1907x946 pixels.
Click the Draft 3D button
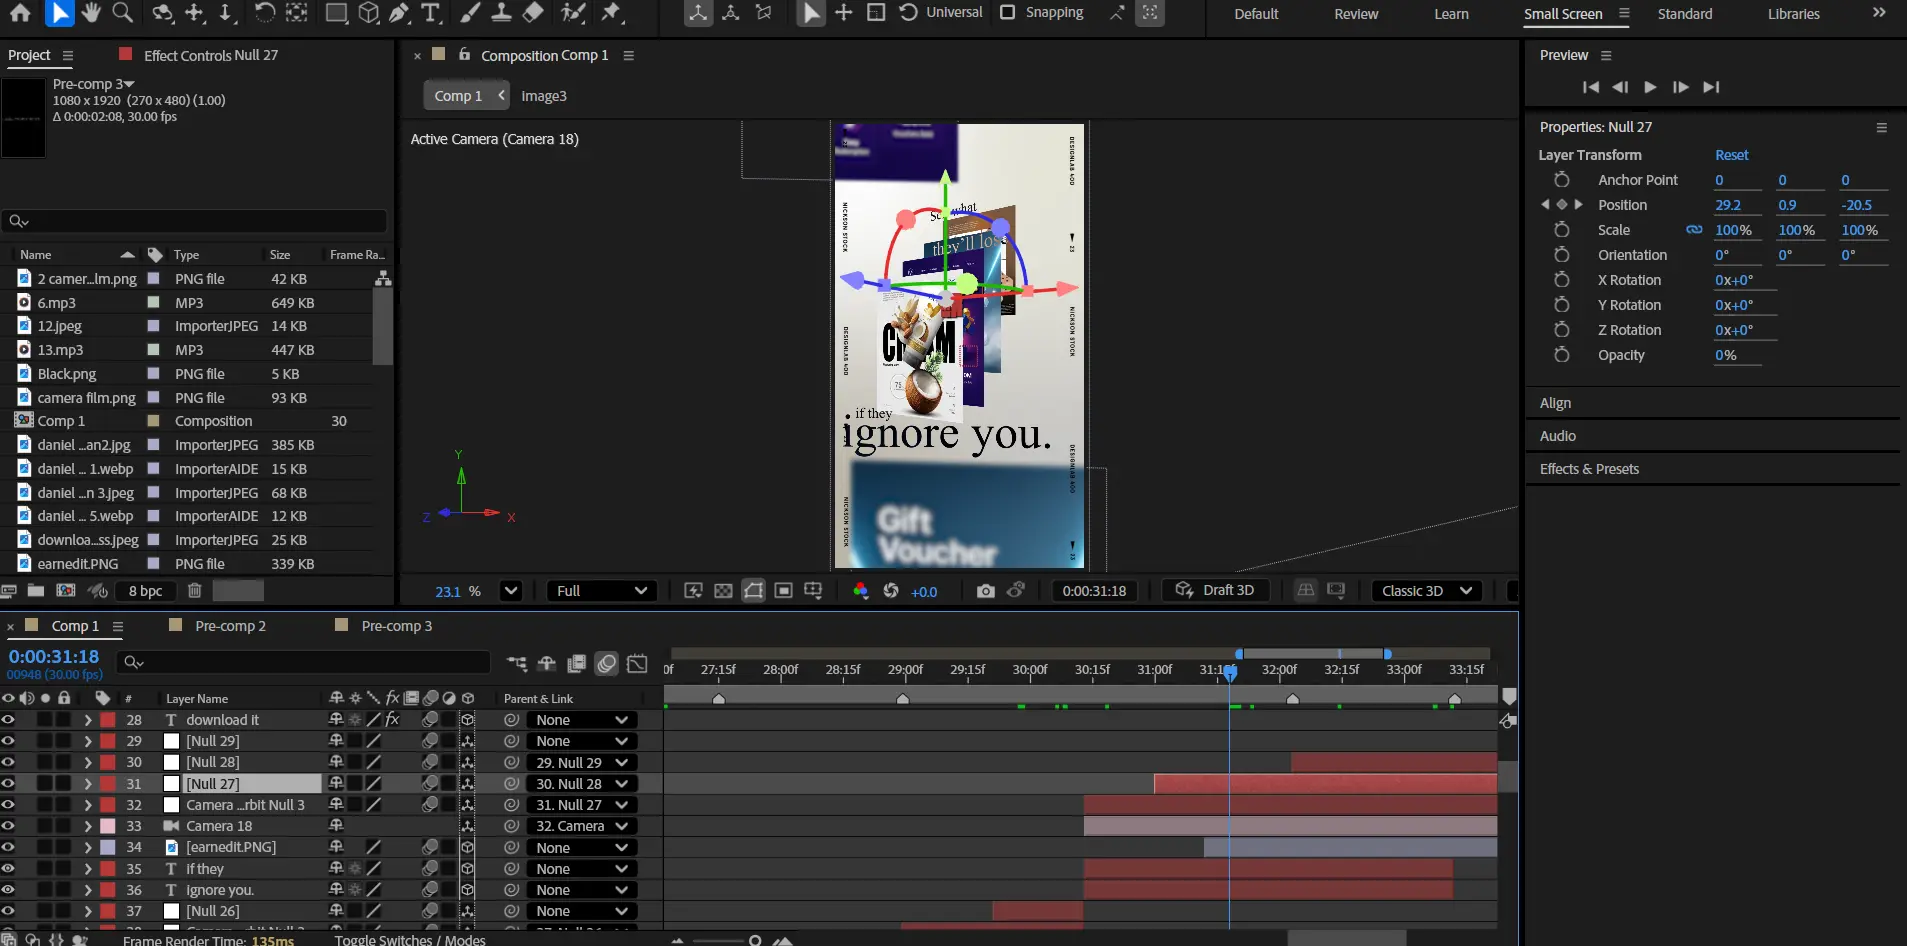point(1215,590)
